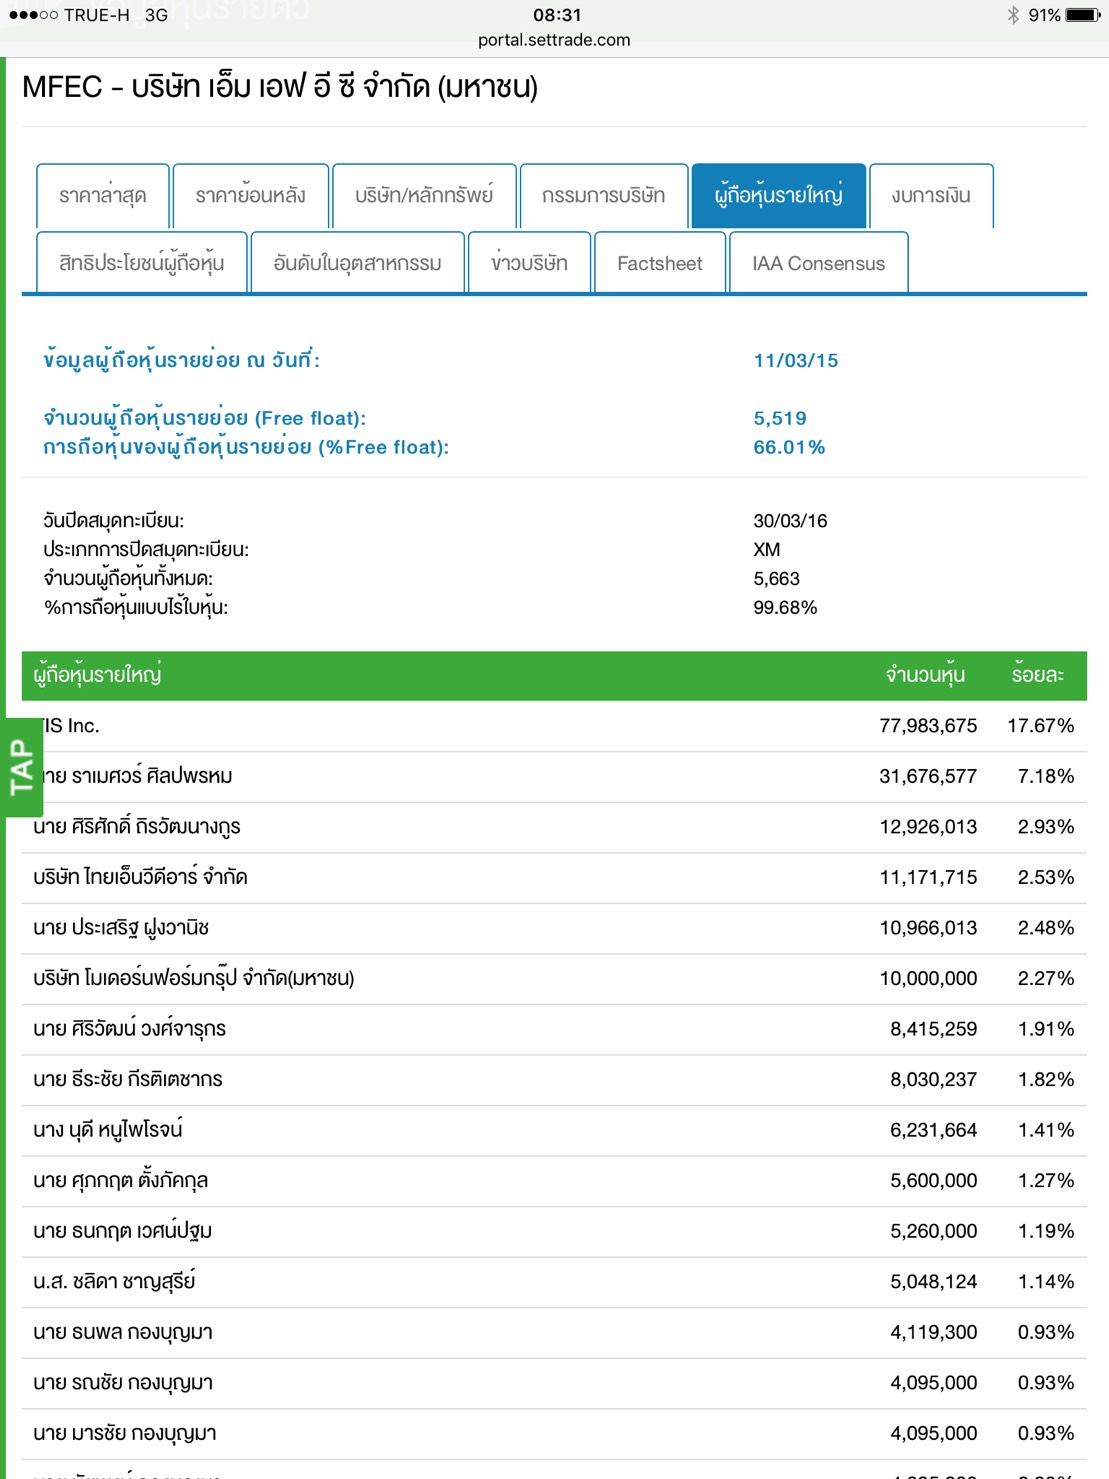Switch to ราคาย้อนหลัง tab
Screen dimensions: 1109x1479
[x=250, y=196]
